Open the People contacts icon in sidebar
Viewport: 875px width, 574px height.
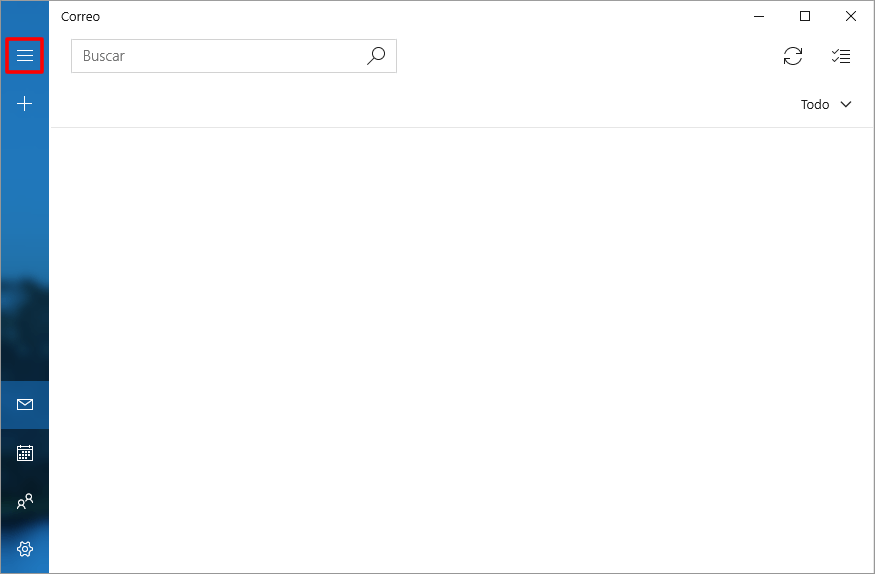point(25,501)
